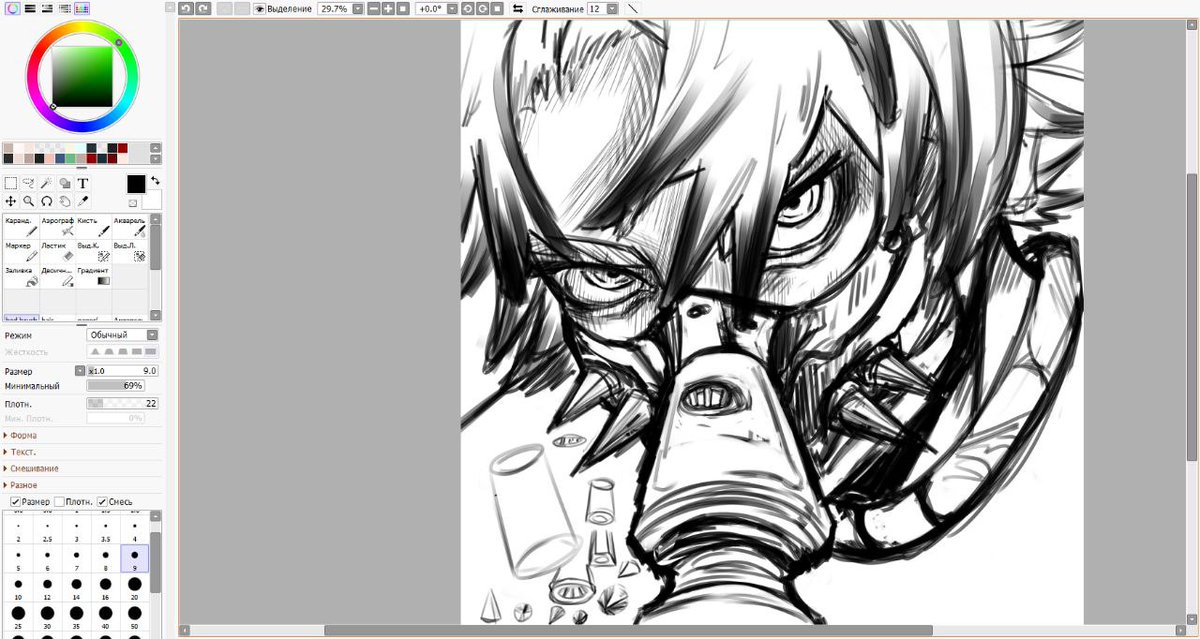Click the Минимальный size slider
The image size is (1200, 639).
(x=116, y=386)
